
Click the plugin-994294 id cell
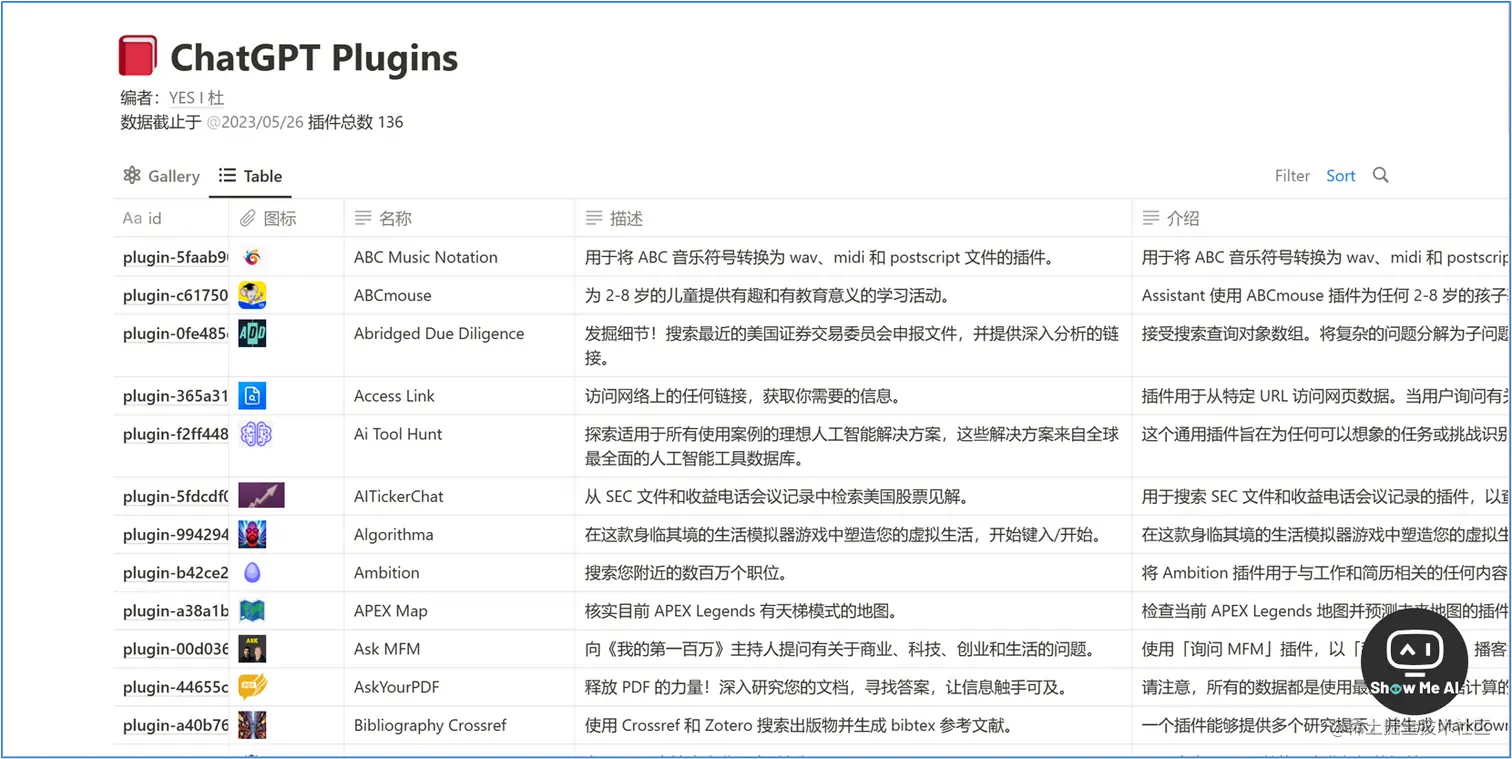pos(171,534)
